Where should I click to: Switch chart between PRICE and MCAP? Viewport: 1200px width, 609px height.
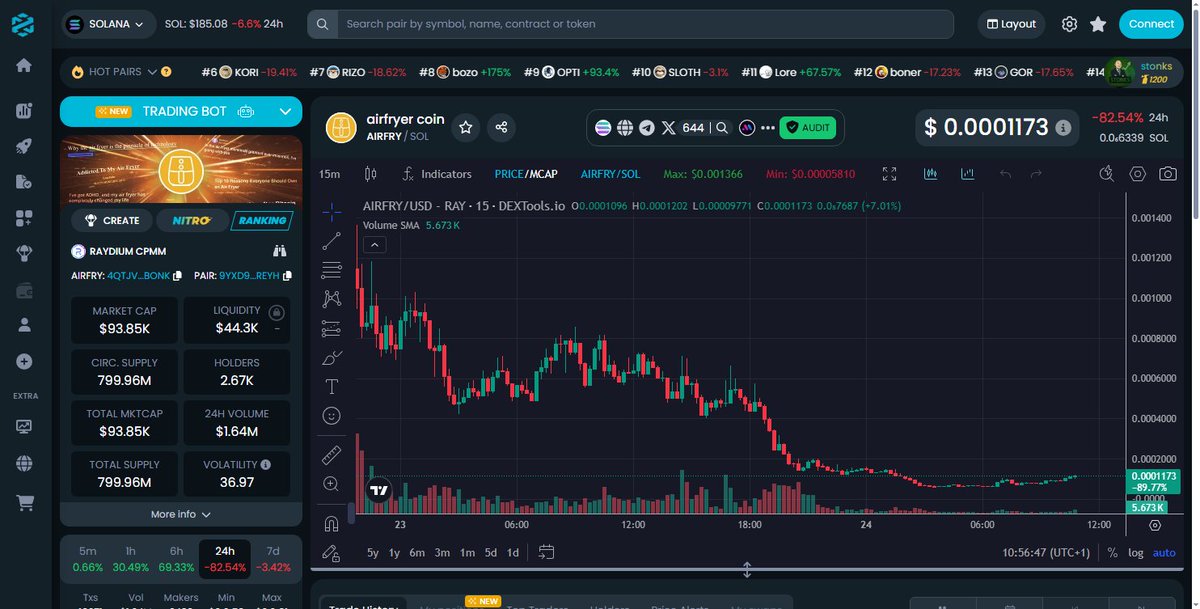[526, 174]
